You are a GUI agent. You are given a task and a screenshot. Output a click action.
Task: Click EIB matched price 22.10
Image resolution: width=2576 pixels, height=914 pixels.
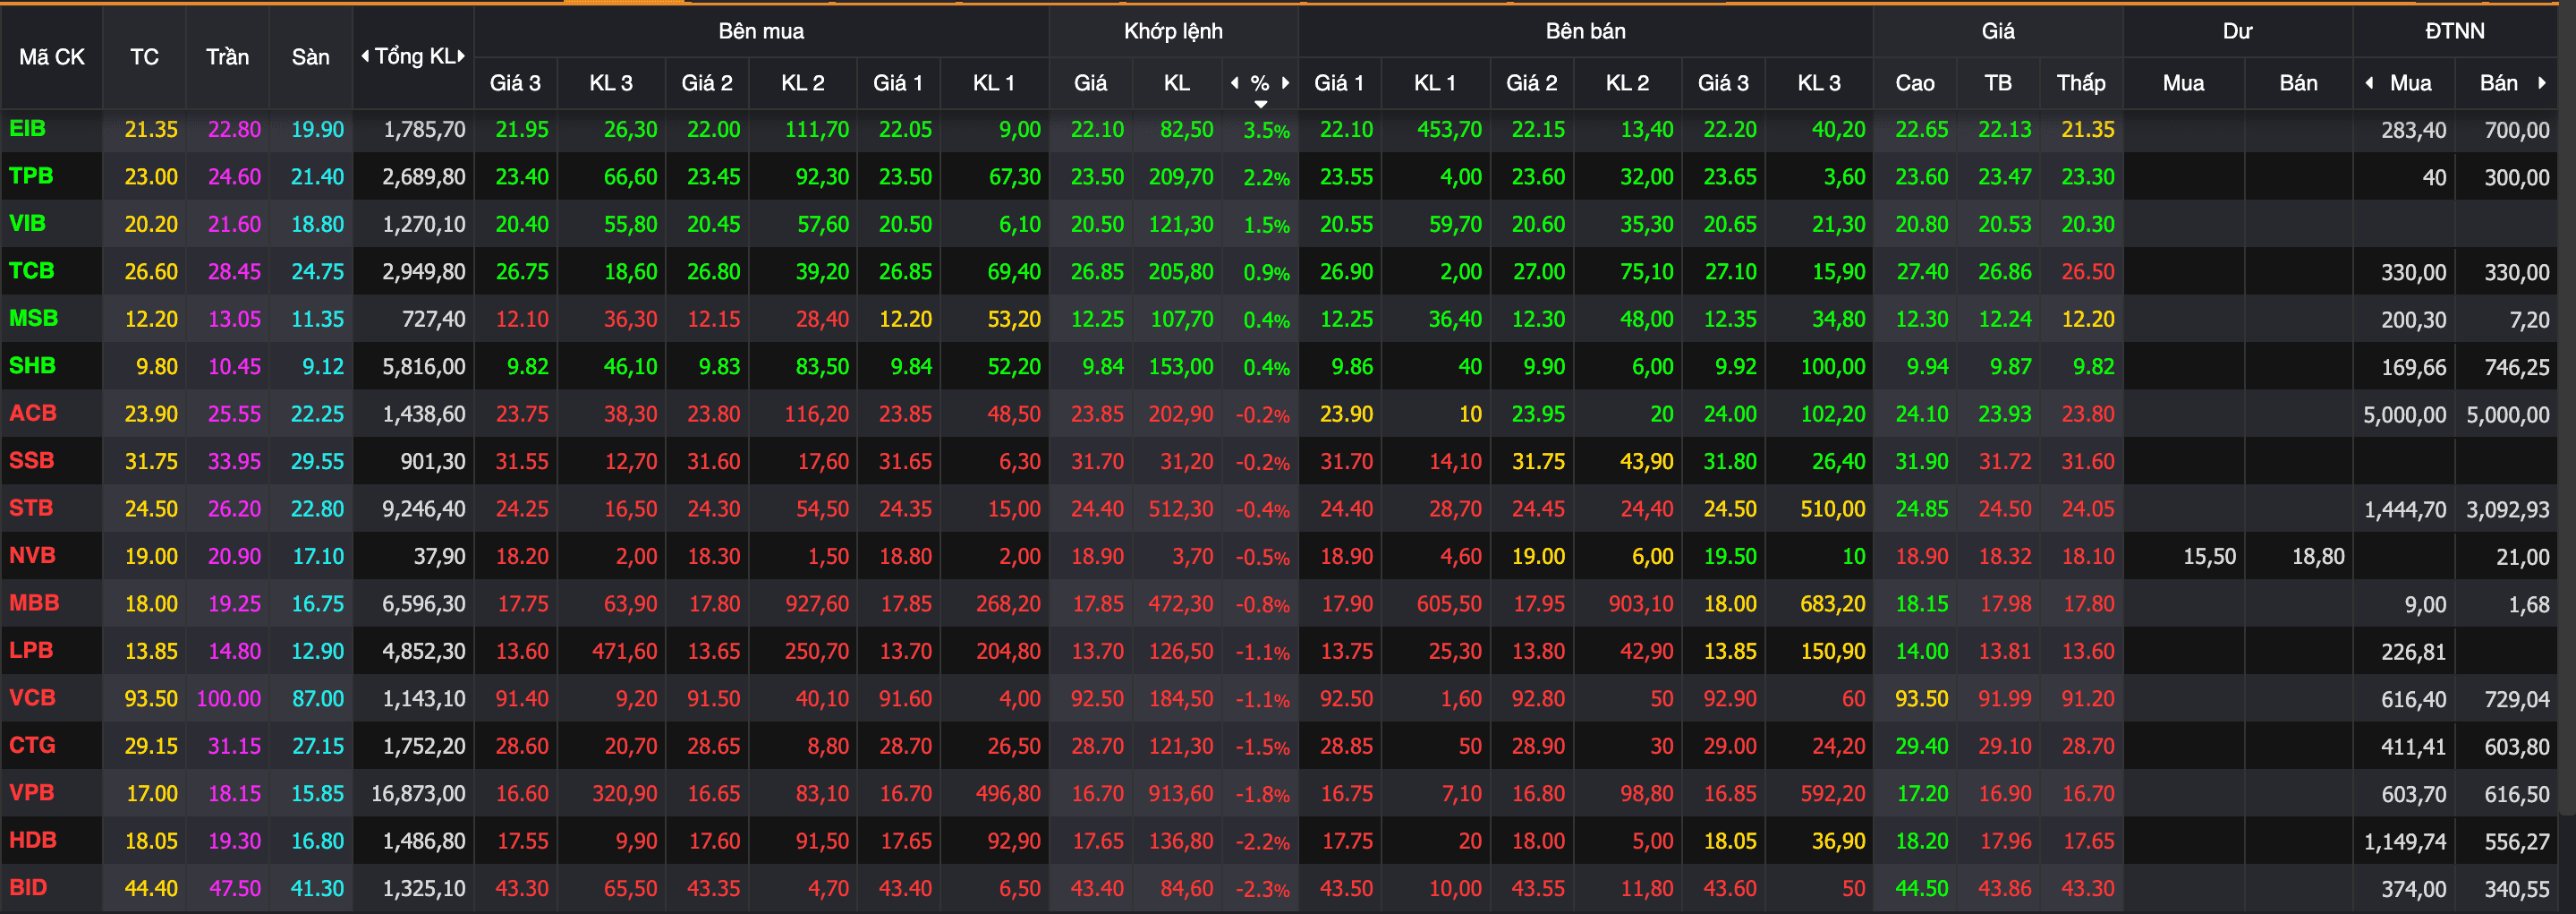coord(1097,130)
